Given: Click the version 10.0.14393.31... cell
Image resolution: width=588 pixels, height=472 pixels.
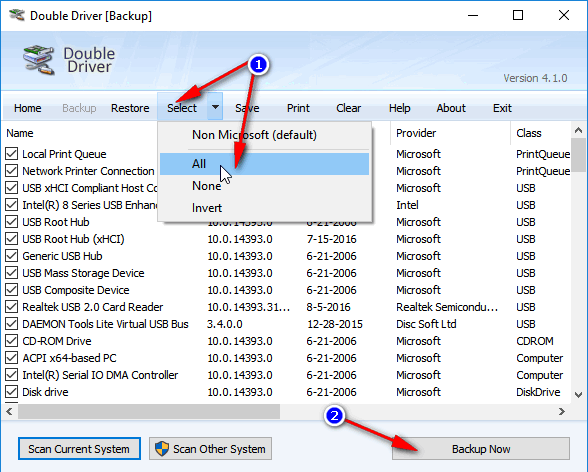Looking at the screenshot, I should [249, 307].
